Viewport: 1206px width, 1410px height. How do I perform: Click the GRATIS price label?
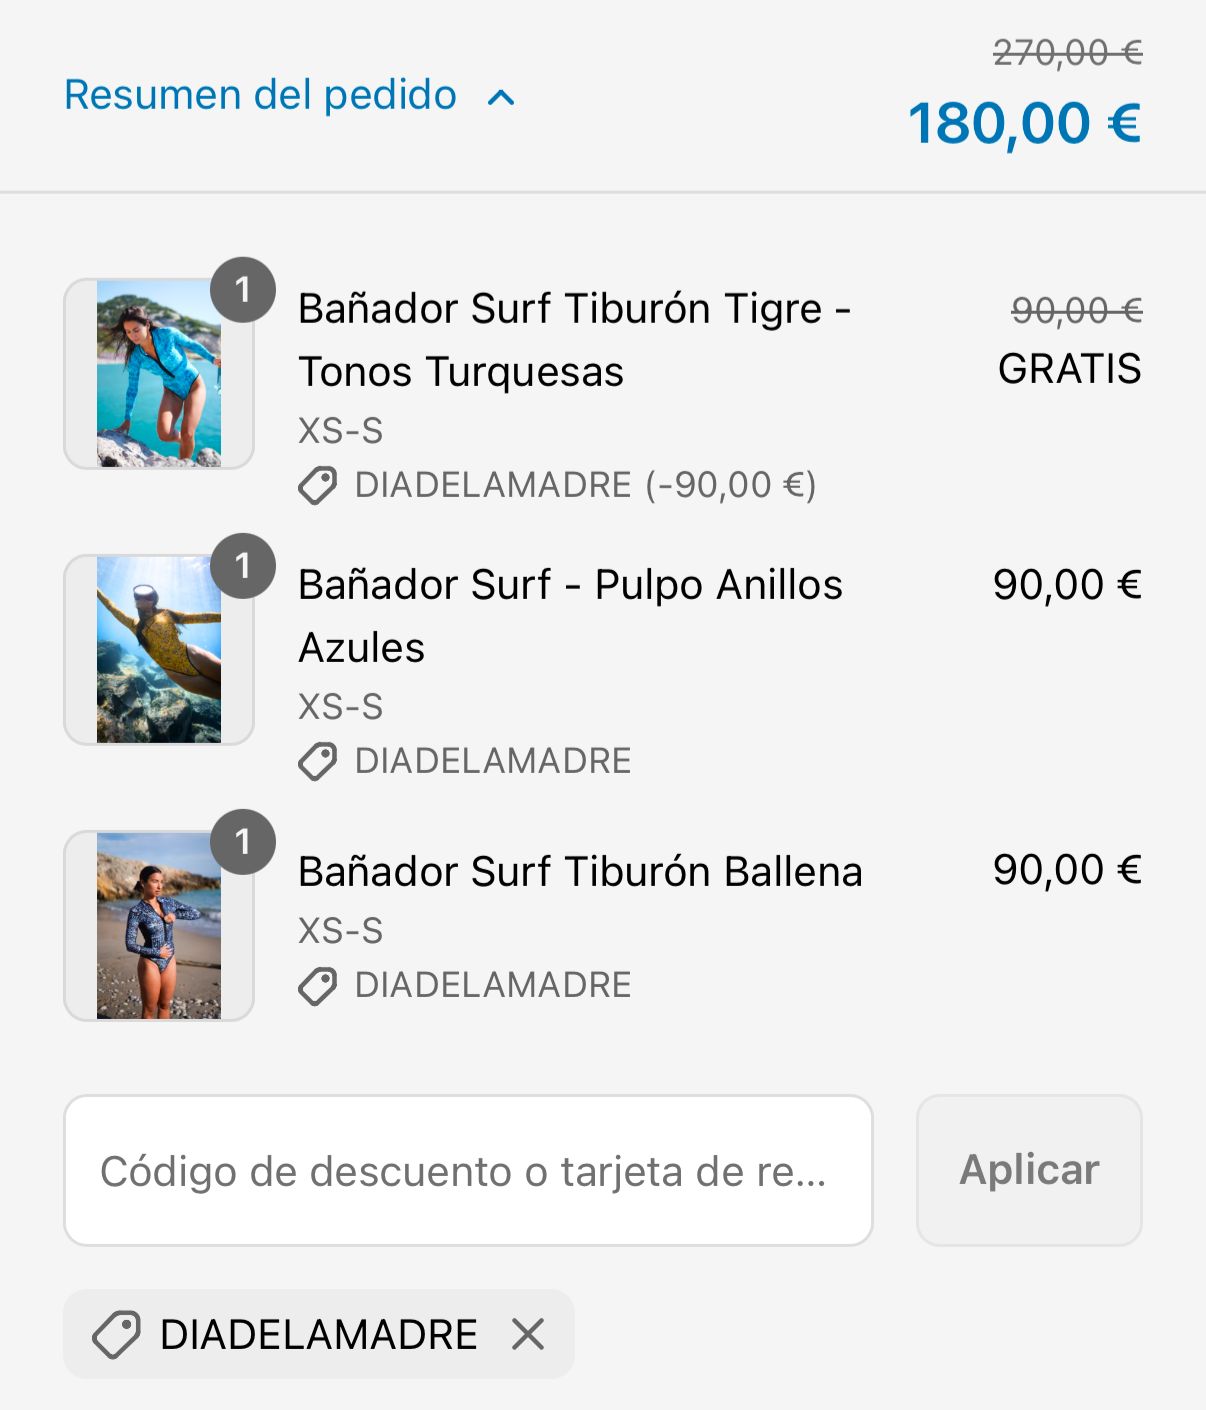(x=1069, y=369)
